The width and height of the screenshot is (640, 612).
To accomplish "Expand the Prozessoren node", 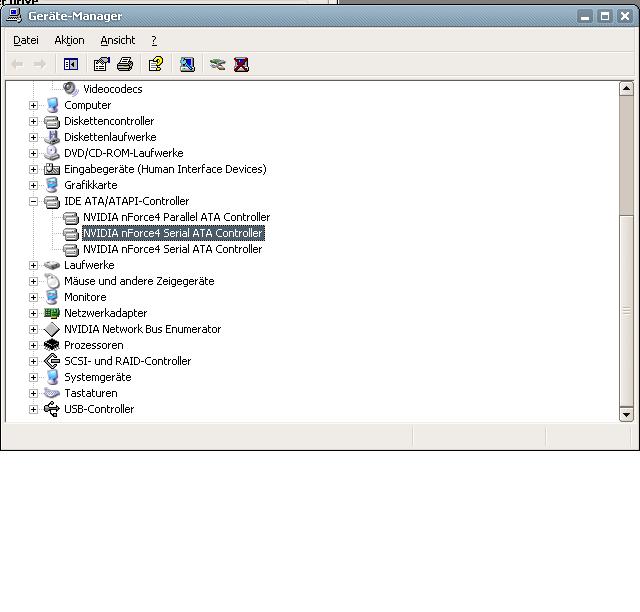I will [x=33, y=345].
